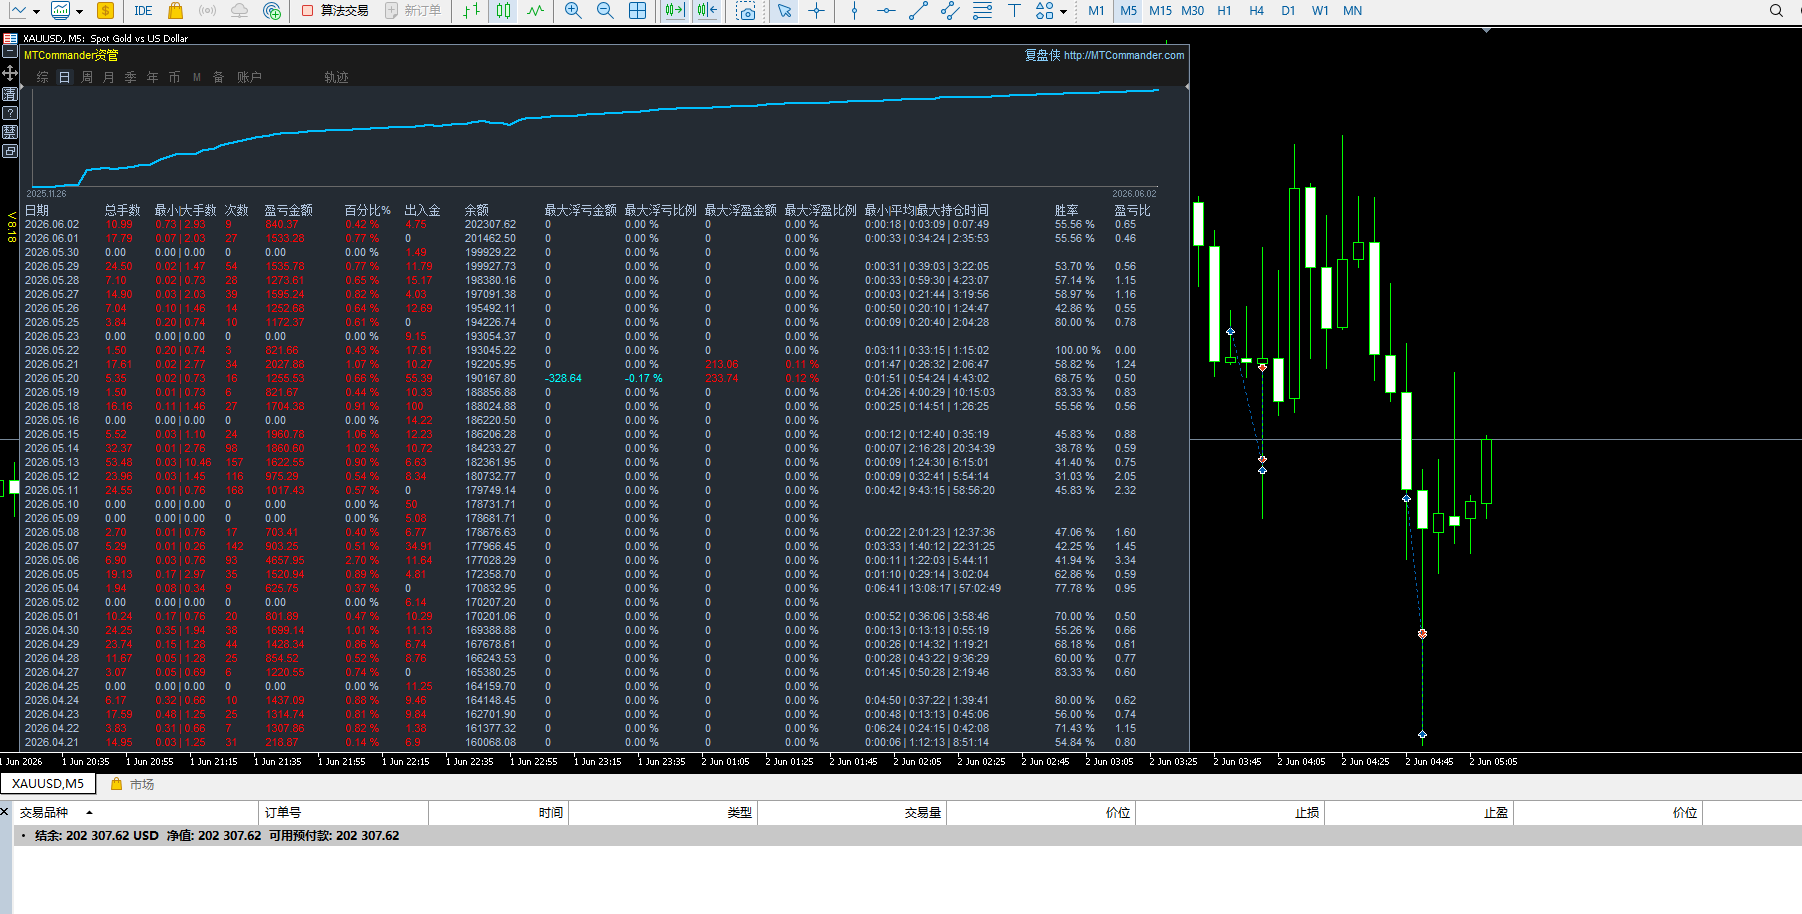Click the MTCommander overlapping windows icon
This screenshot has height=914, width=1802.
(10, 151)
